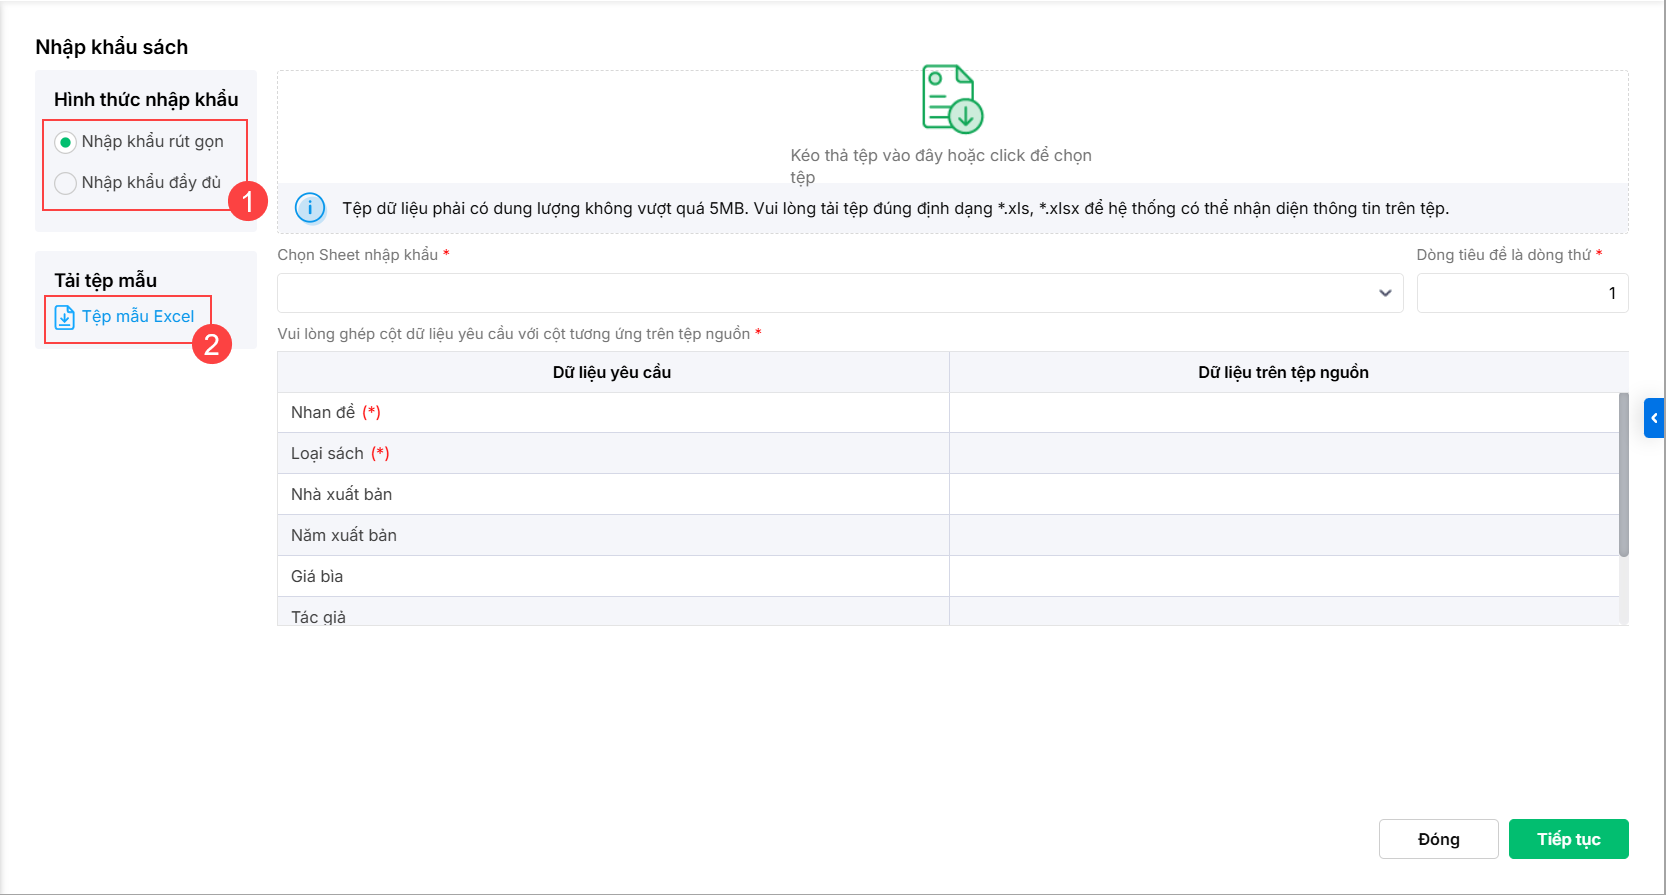
Task: Click the header row number input field
Action: tap(1521, 293)
